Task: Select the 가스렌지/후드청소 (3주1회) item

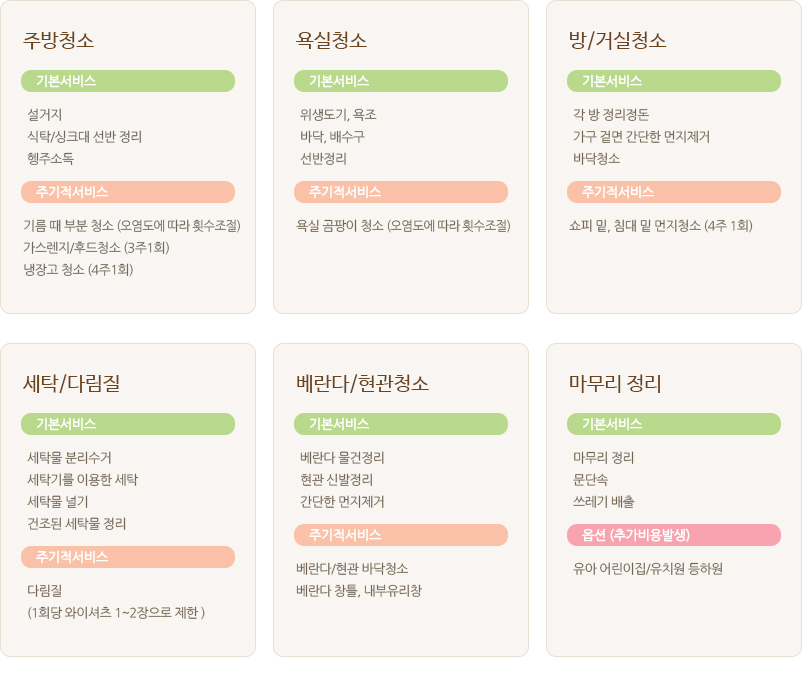Action: tap(96, 248)
